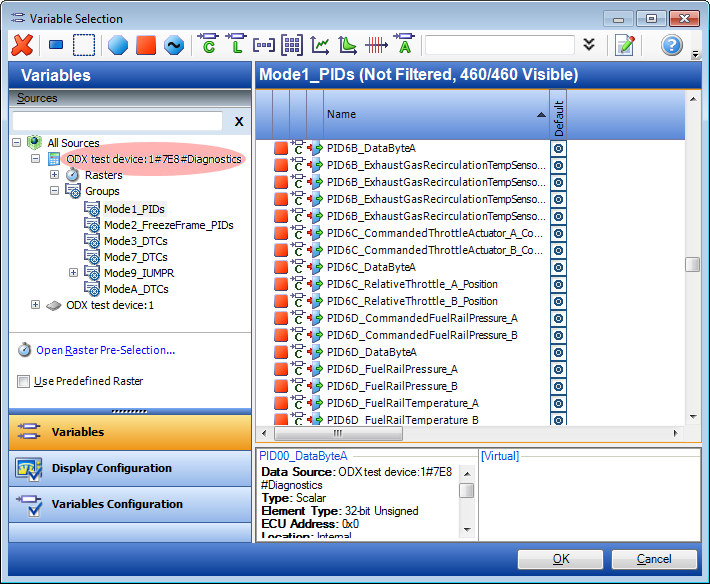Screen dimensions: 710x584
Task: Click the blue wave signal icon
Action: click(x=174, y=45)
